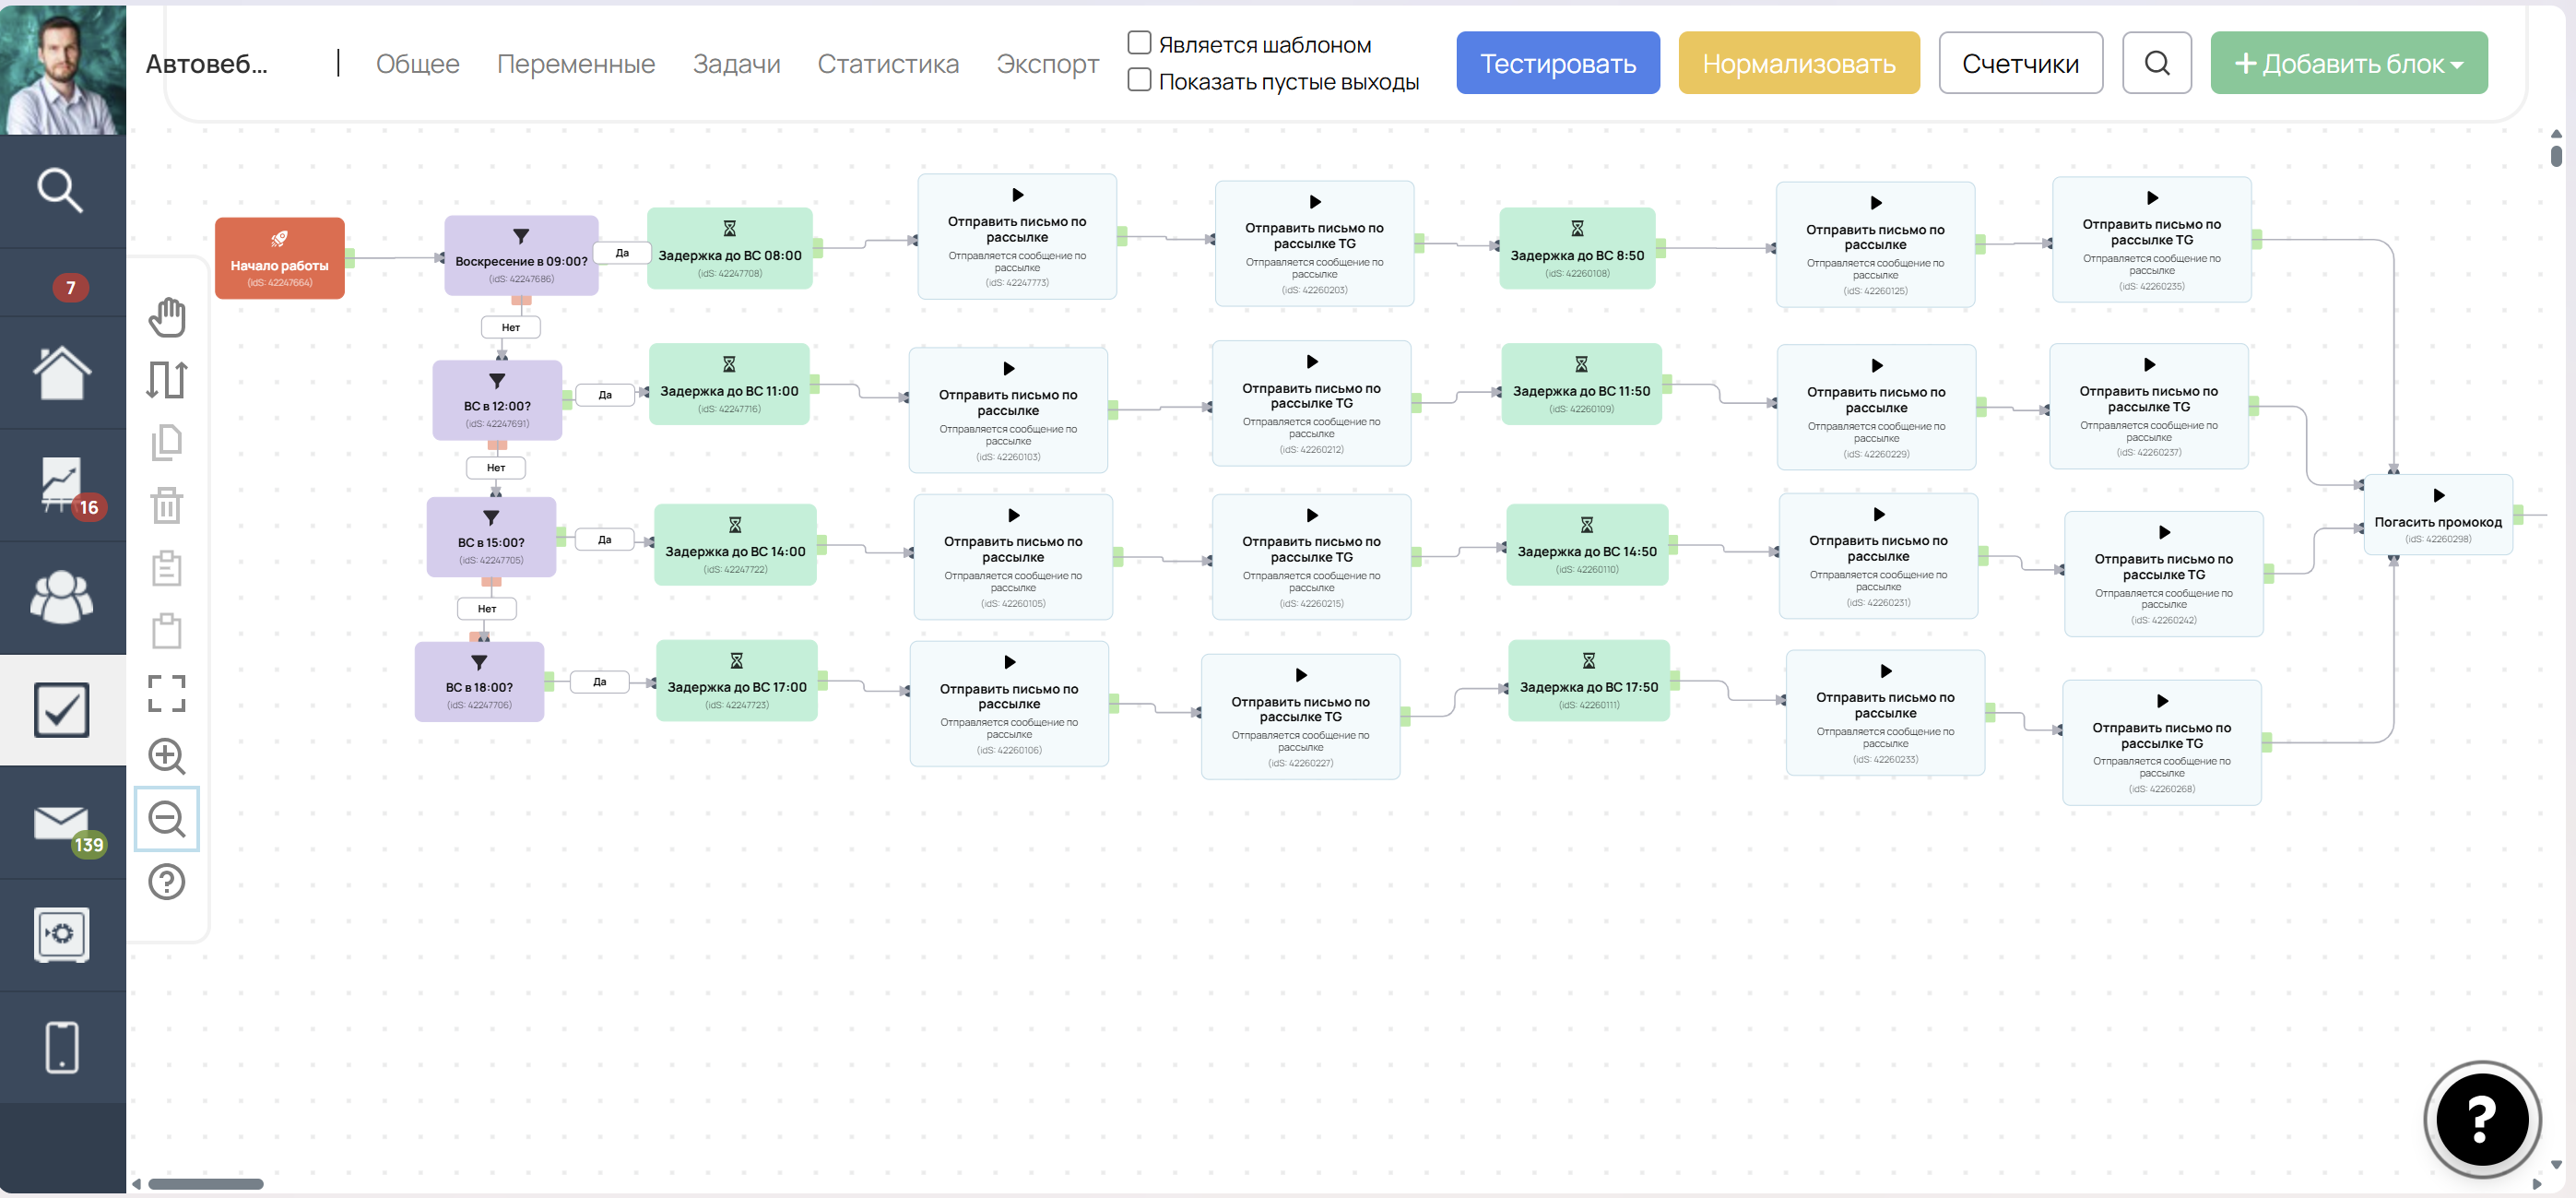2576x1198 pixels.
Task: Open the home icon in sidebar
Action: pos(62,373)
